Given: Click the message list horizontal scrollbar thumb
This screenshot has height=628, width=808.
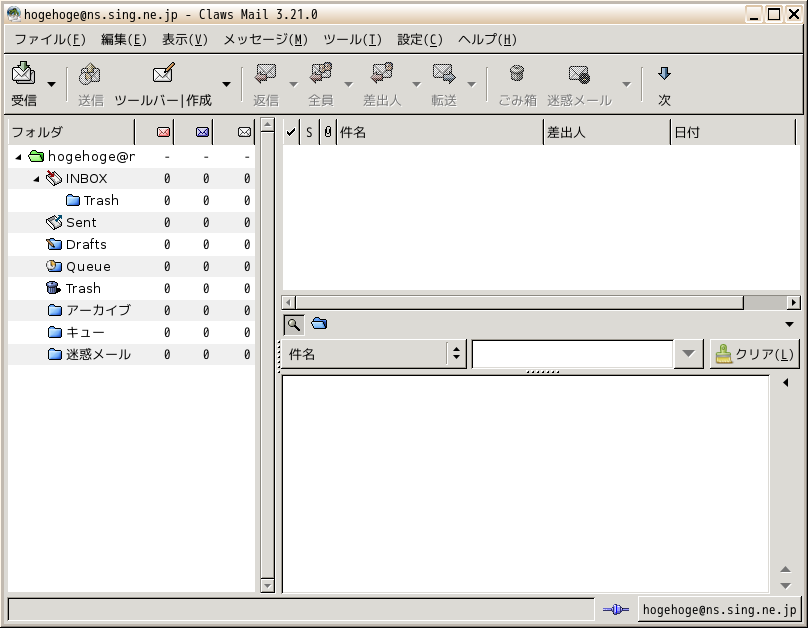Looking at the screenshot, I should pos(519,302).
